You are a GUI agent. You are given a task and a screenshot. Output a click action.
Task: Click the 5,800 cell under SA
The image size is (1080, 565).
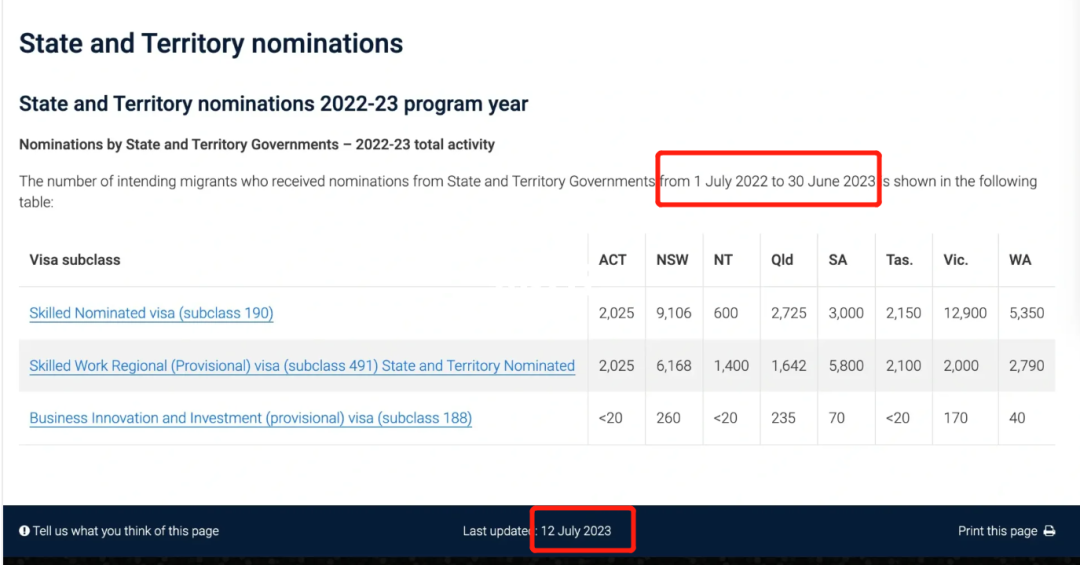click(846, 366)
